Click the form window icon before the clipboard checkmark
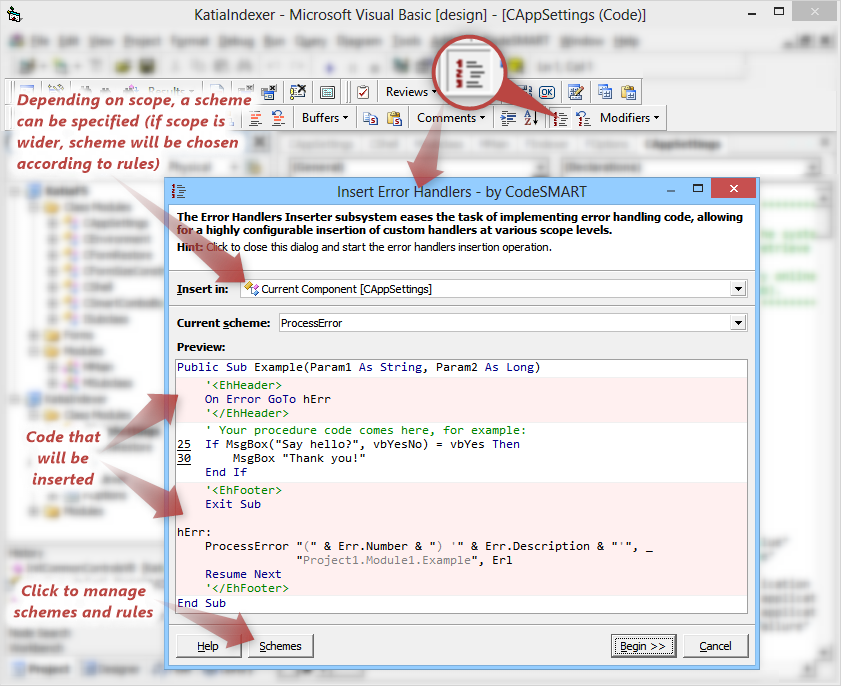Image resolution: width=841 pixels, height=686 pixels. pyautogui.click(x=327, y=92)
